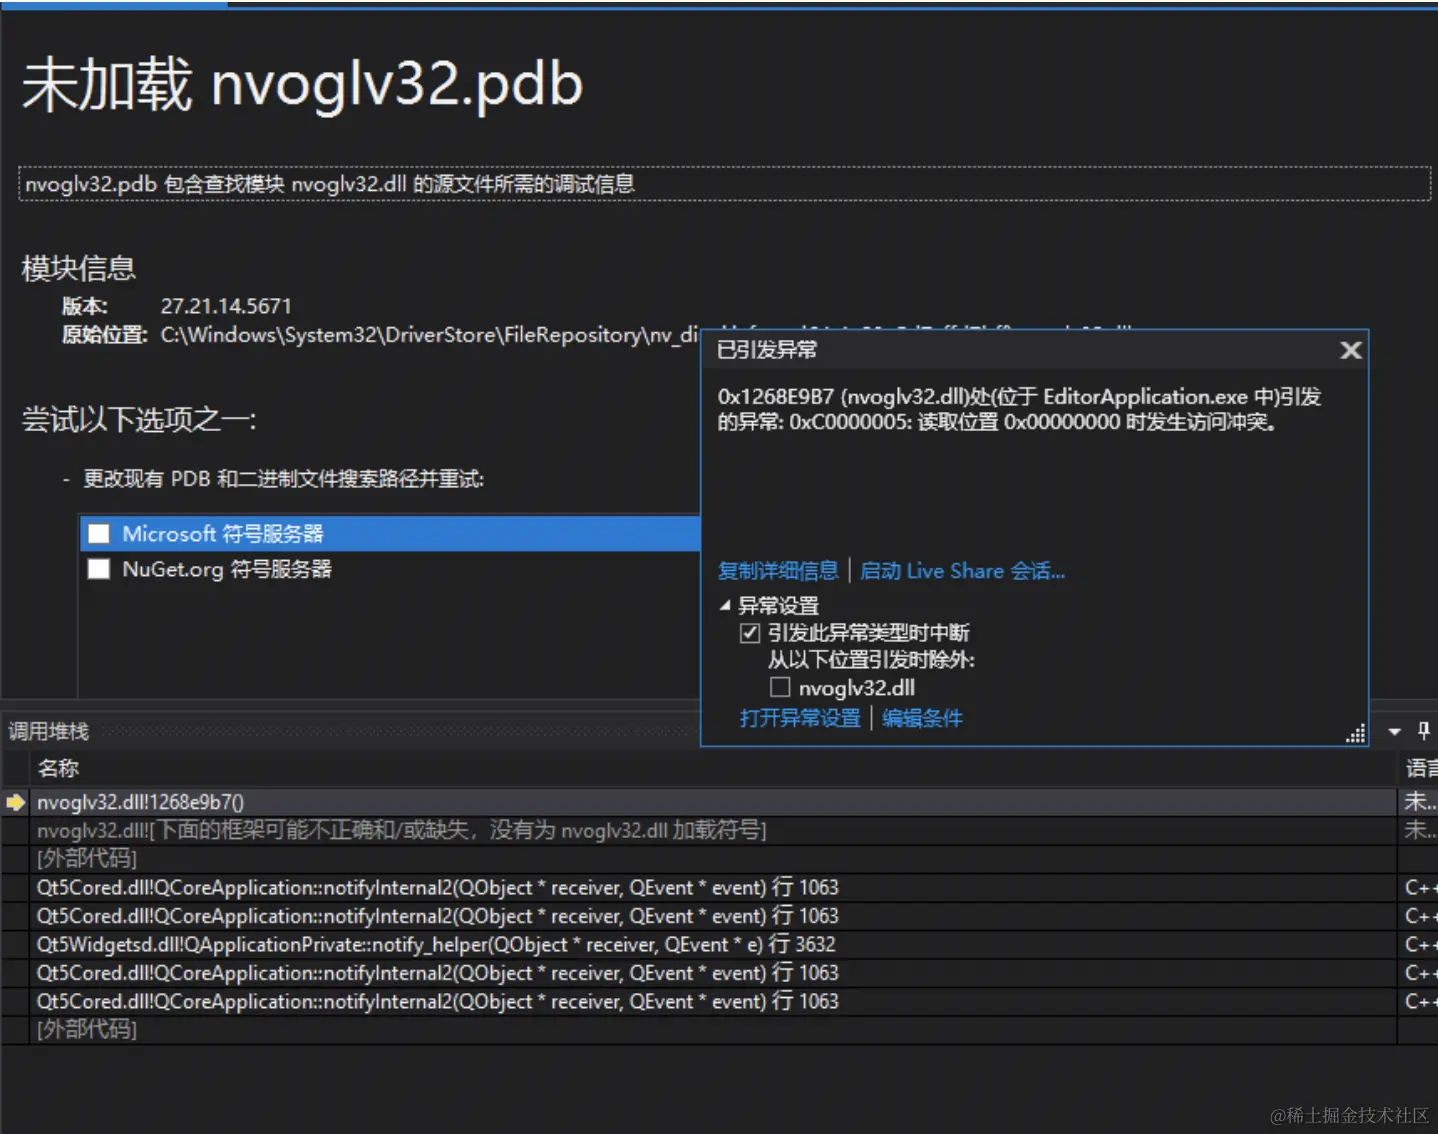Uncheck 引发此异常类型时中断 option
Screen dimensions: 1438x1134
coord(750,633)
